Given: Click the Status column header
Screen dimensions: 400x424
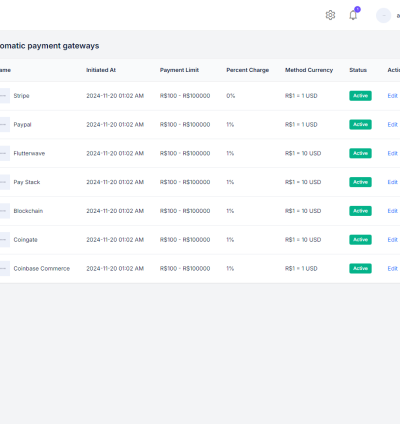Looking at the screenshot, I should point(358,70).
